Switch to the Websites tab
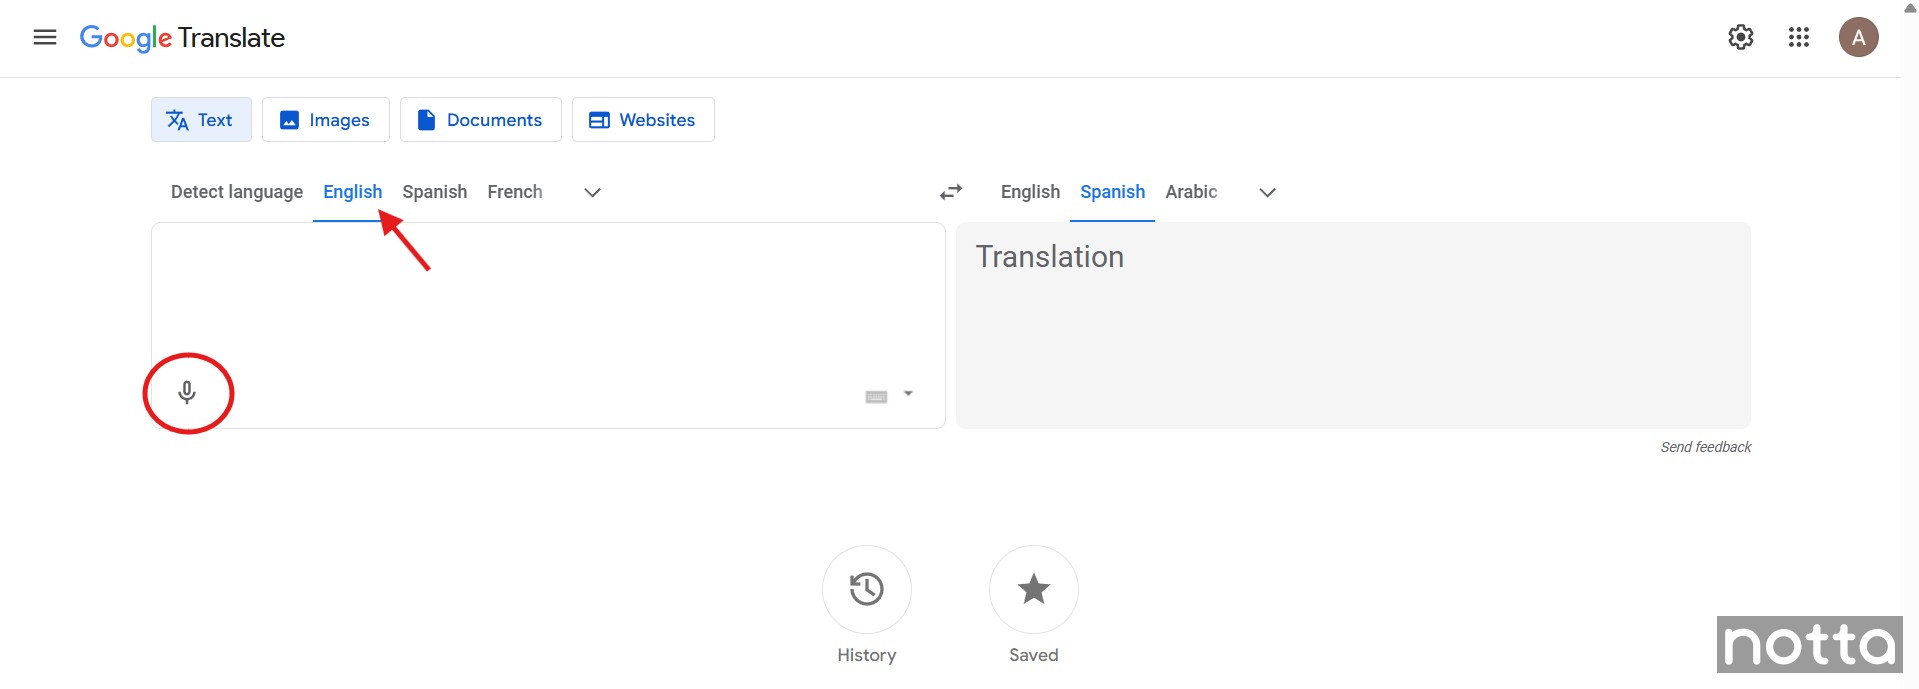This screenshot has height=689, width=1919. 643,120
